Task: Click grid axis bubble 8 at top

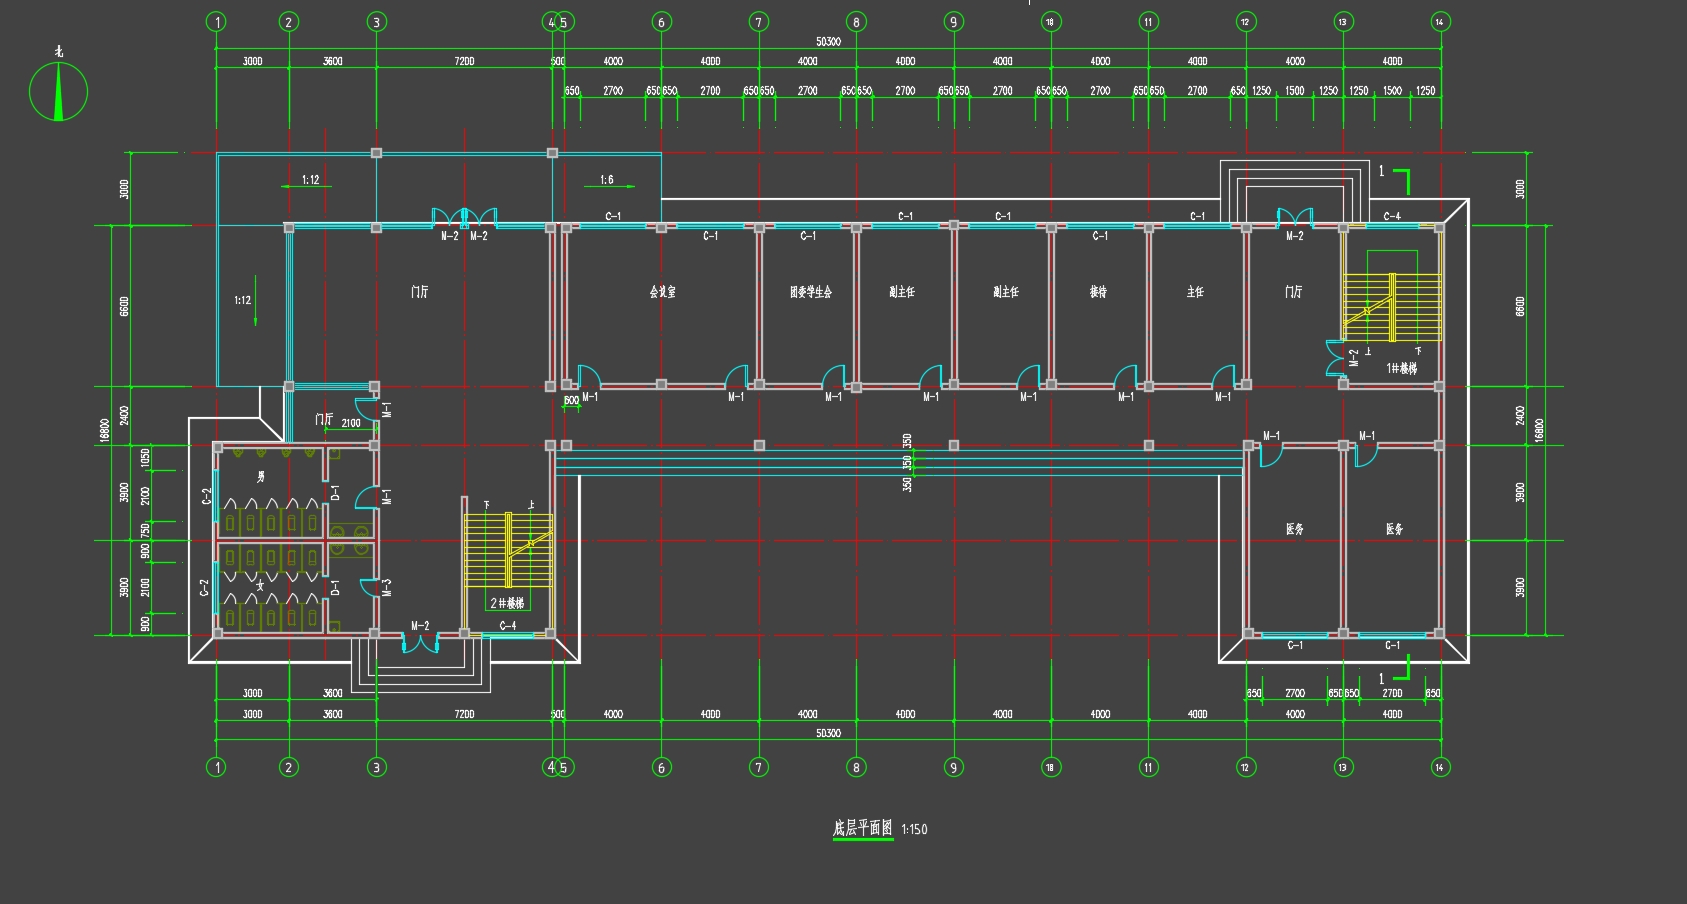Action: tap(856, 22)
